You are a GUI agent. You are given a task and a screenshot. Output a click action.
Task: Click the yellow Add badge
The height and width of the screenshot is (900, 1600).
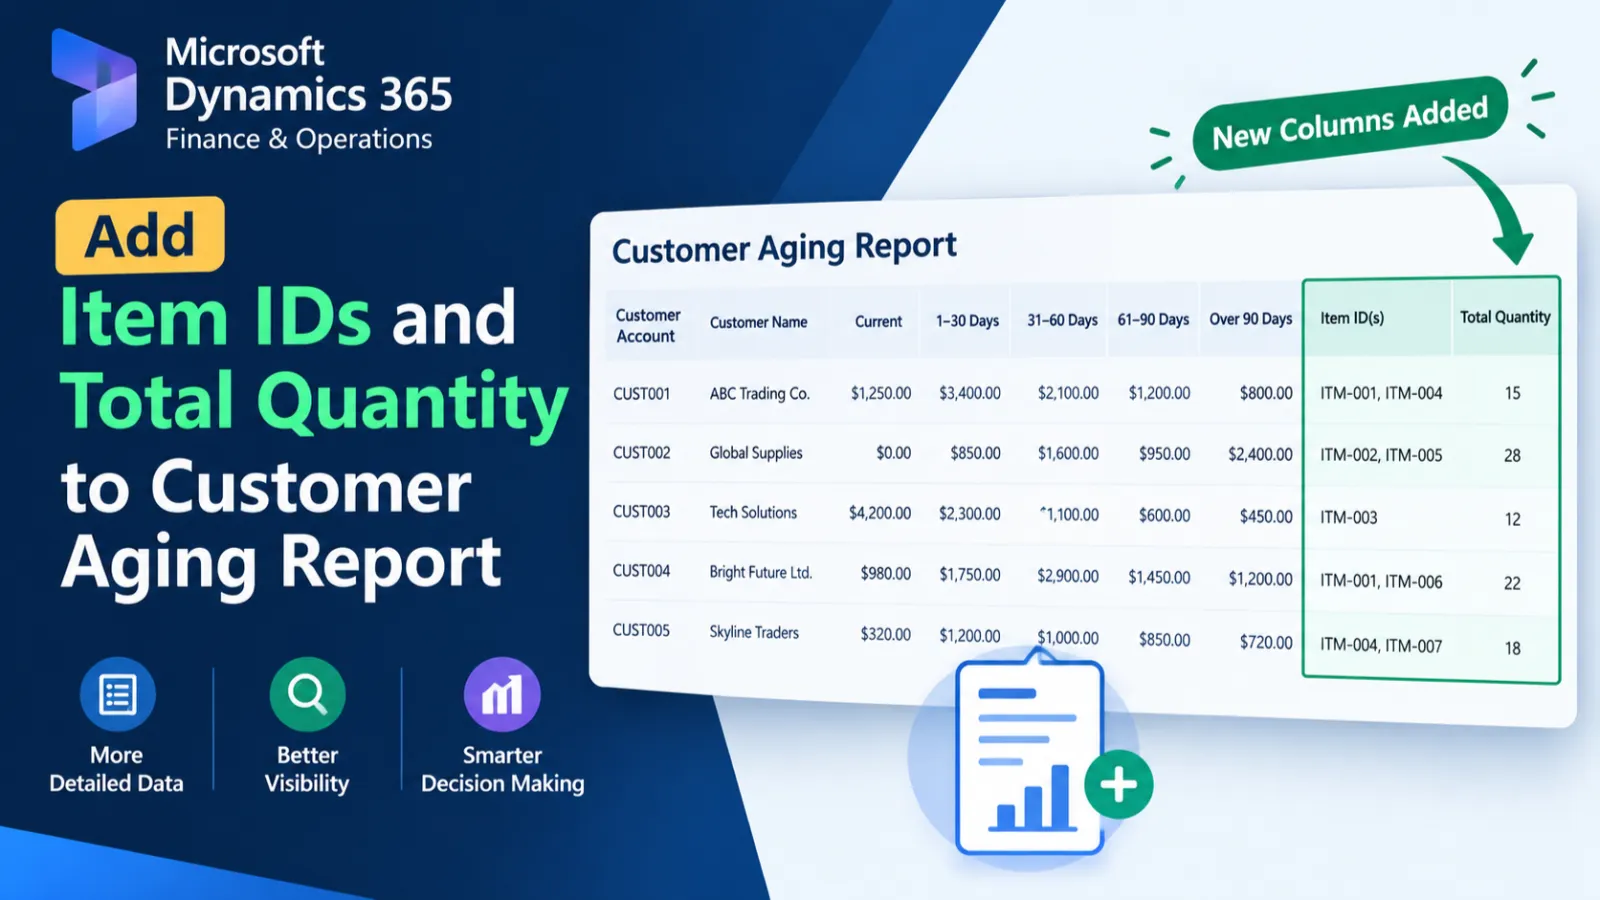140,235
